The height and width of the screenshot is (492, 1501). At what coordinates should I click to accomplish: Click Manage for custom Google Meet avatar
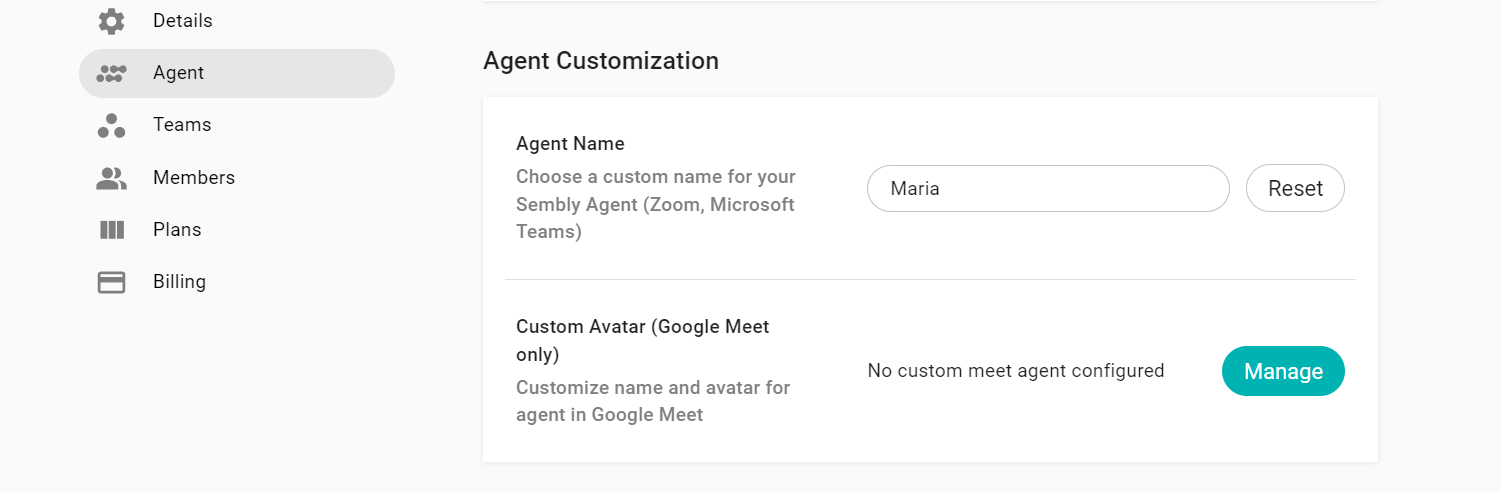coord(1283,371)
